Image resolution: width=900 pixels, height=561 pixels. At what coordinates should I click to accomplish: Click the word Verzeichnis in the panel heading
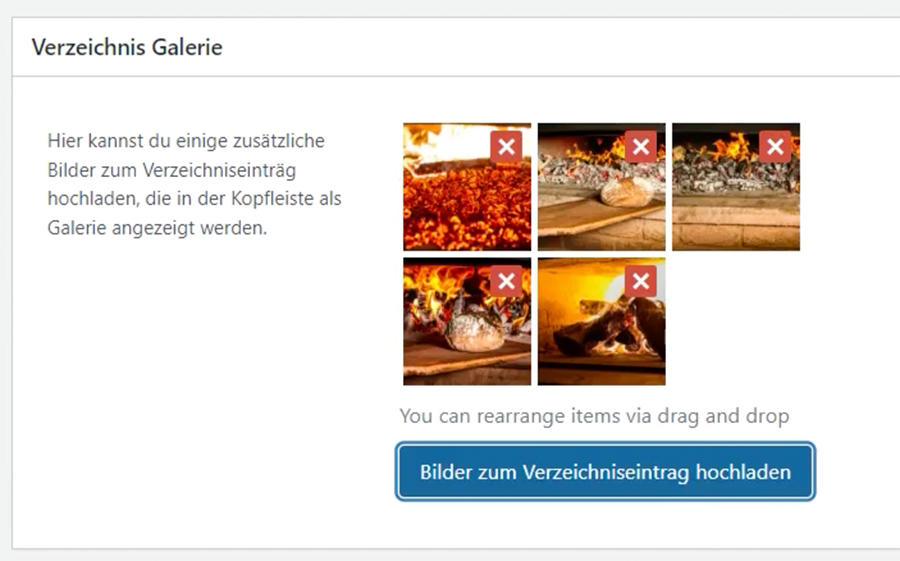[x=89, y=47]
